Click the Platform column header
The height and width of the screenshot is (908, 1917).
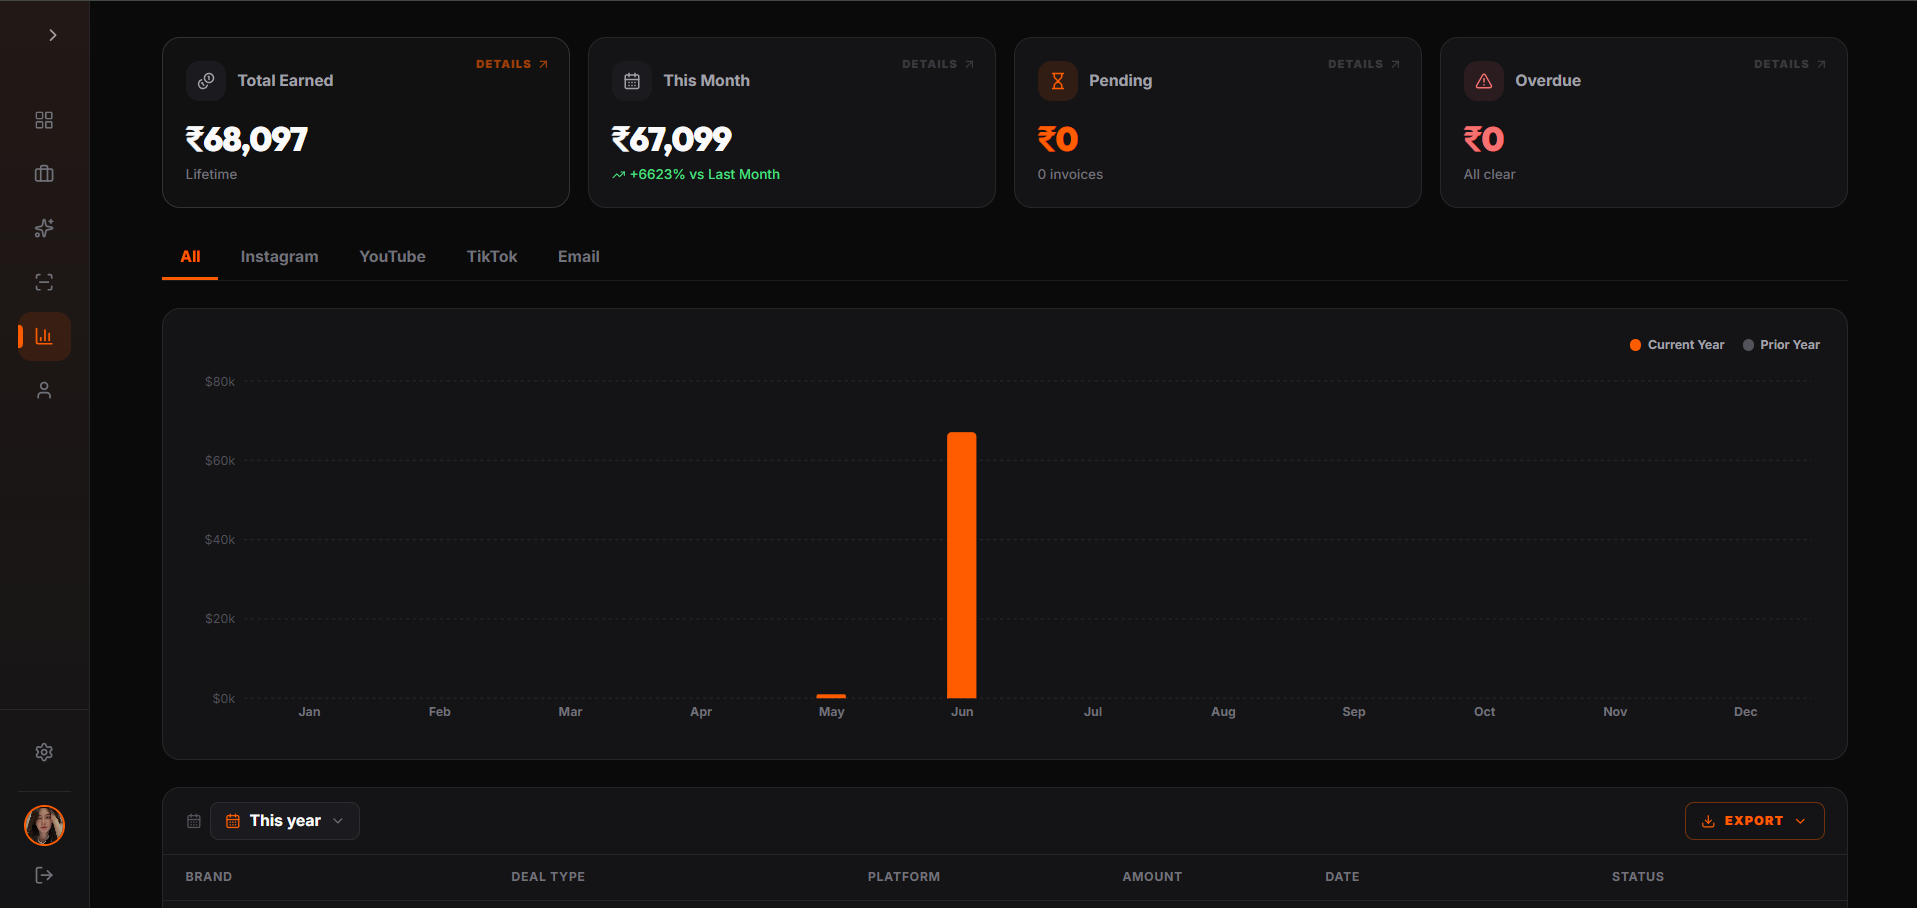point(904,877)
